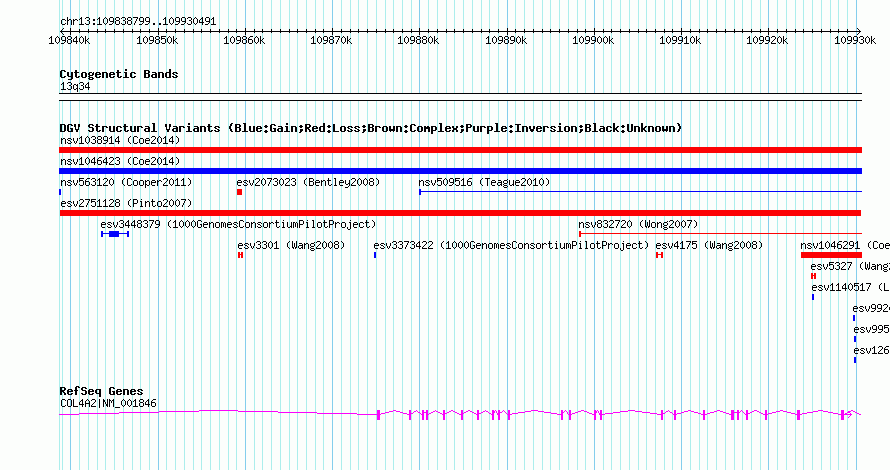The width and height of the screenshot is (890, 470).
Task: Select the DGV Structural Variants track heading
Action: [x=370, y=128]
